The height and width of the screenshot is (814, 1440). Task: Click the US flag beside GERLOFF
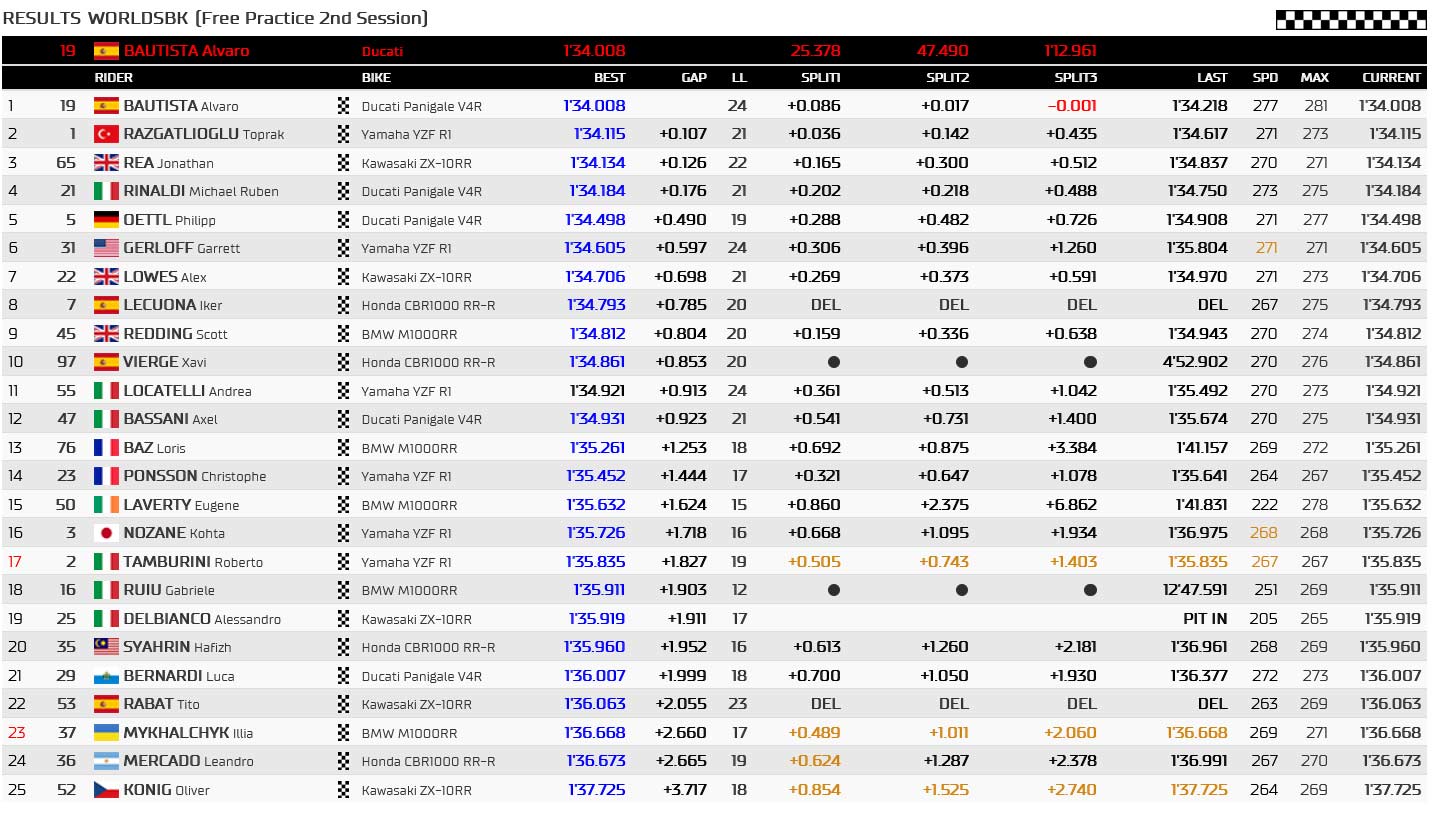106,248
